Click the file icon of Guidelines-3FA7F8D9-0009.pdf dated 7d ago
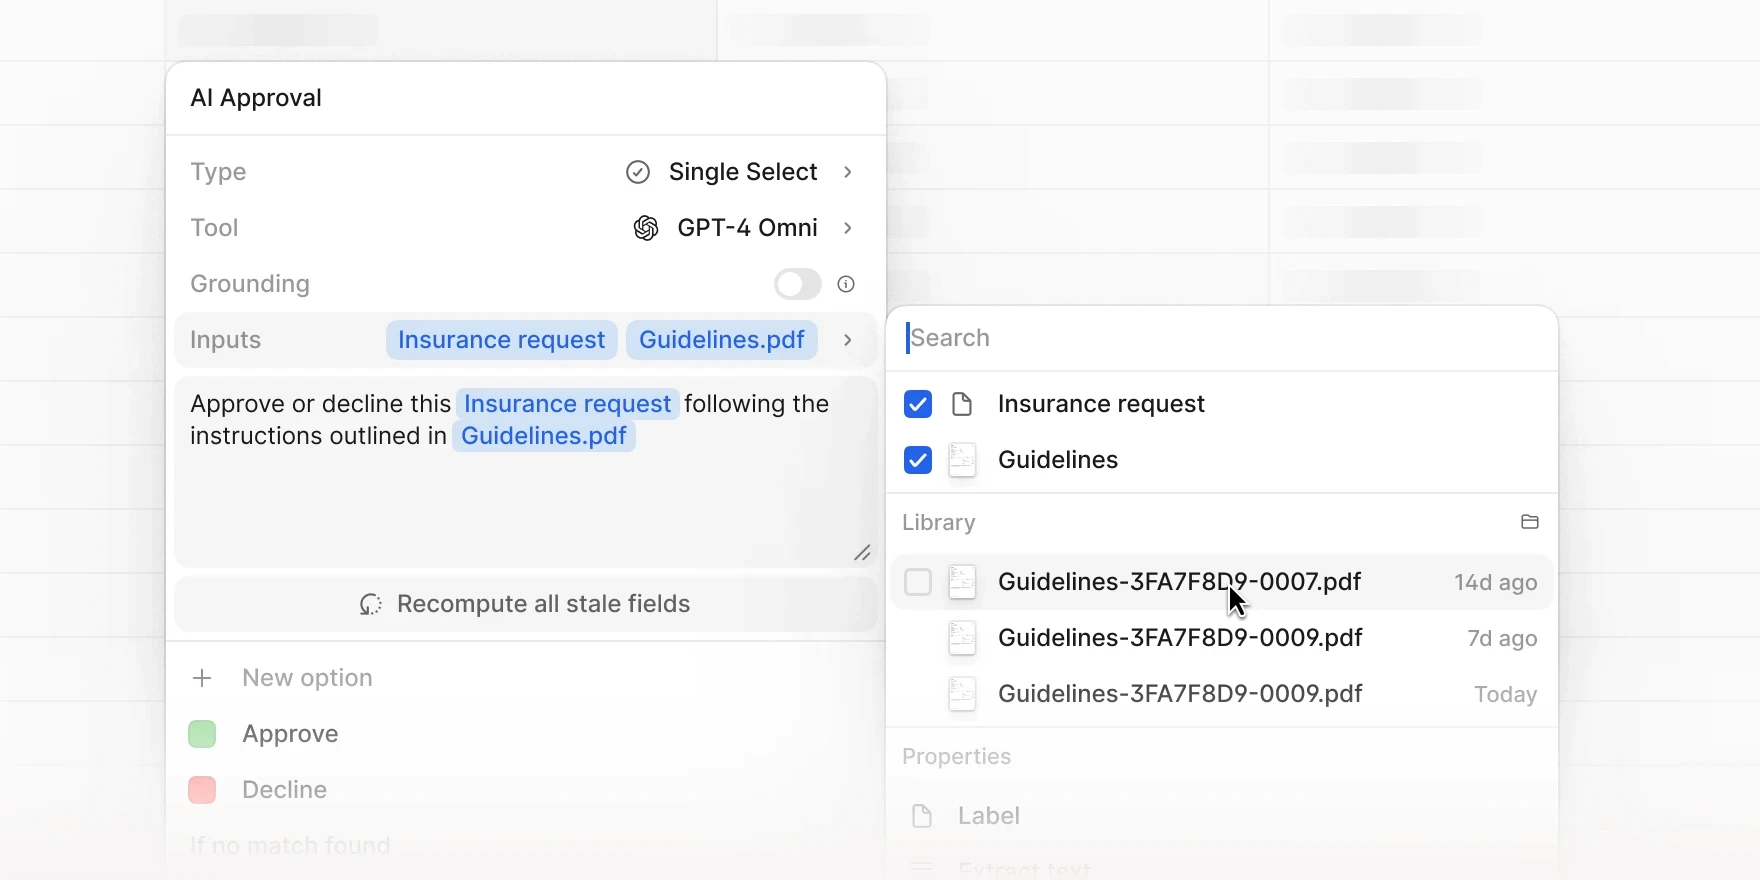The height and width of the screenshot is (880, 1760). coord(962,638)
